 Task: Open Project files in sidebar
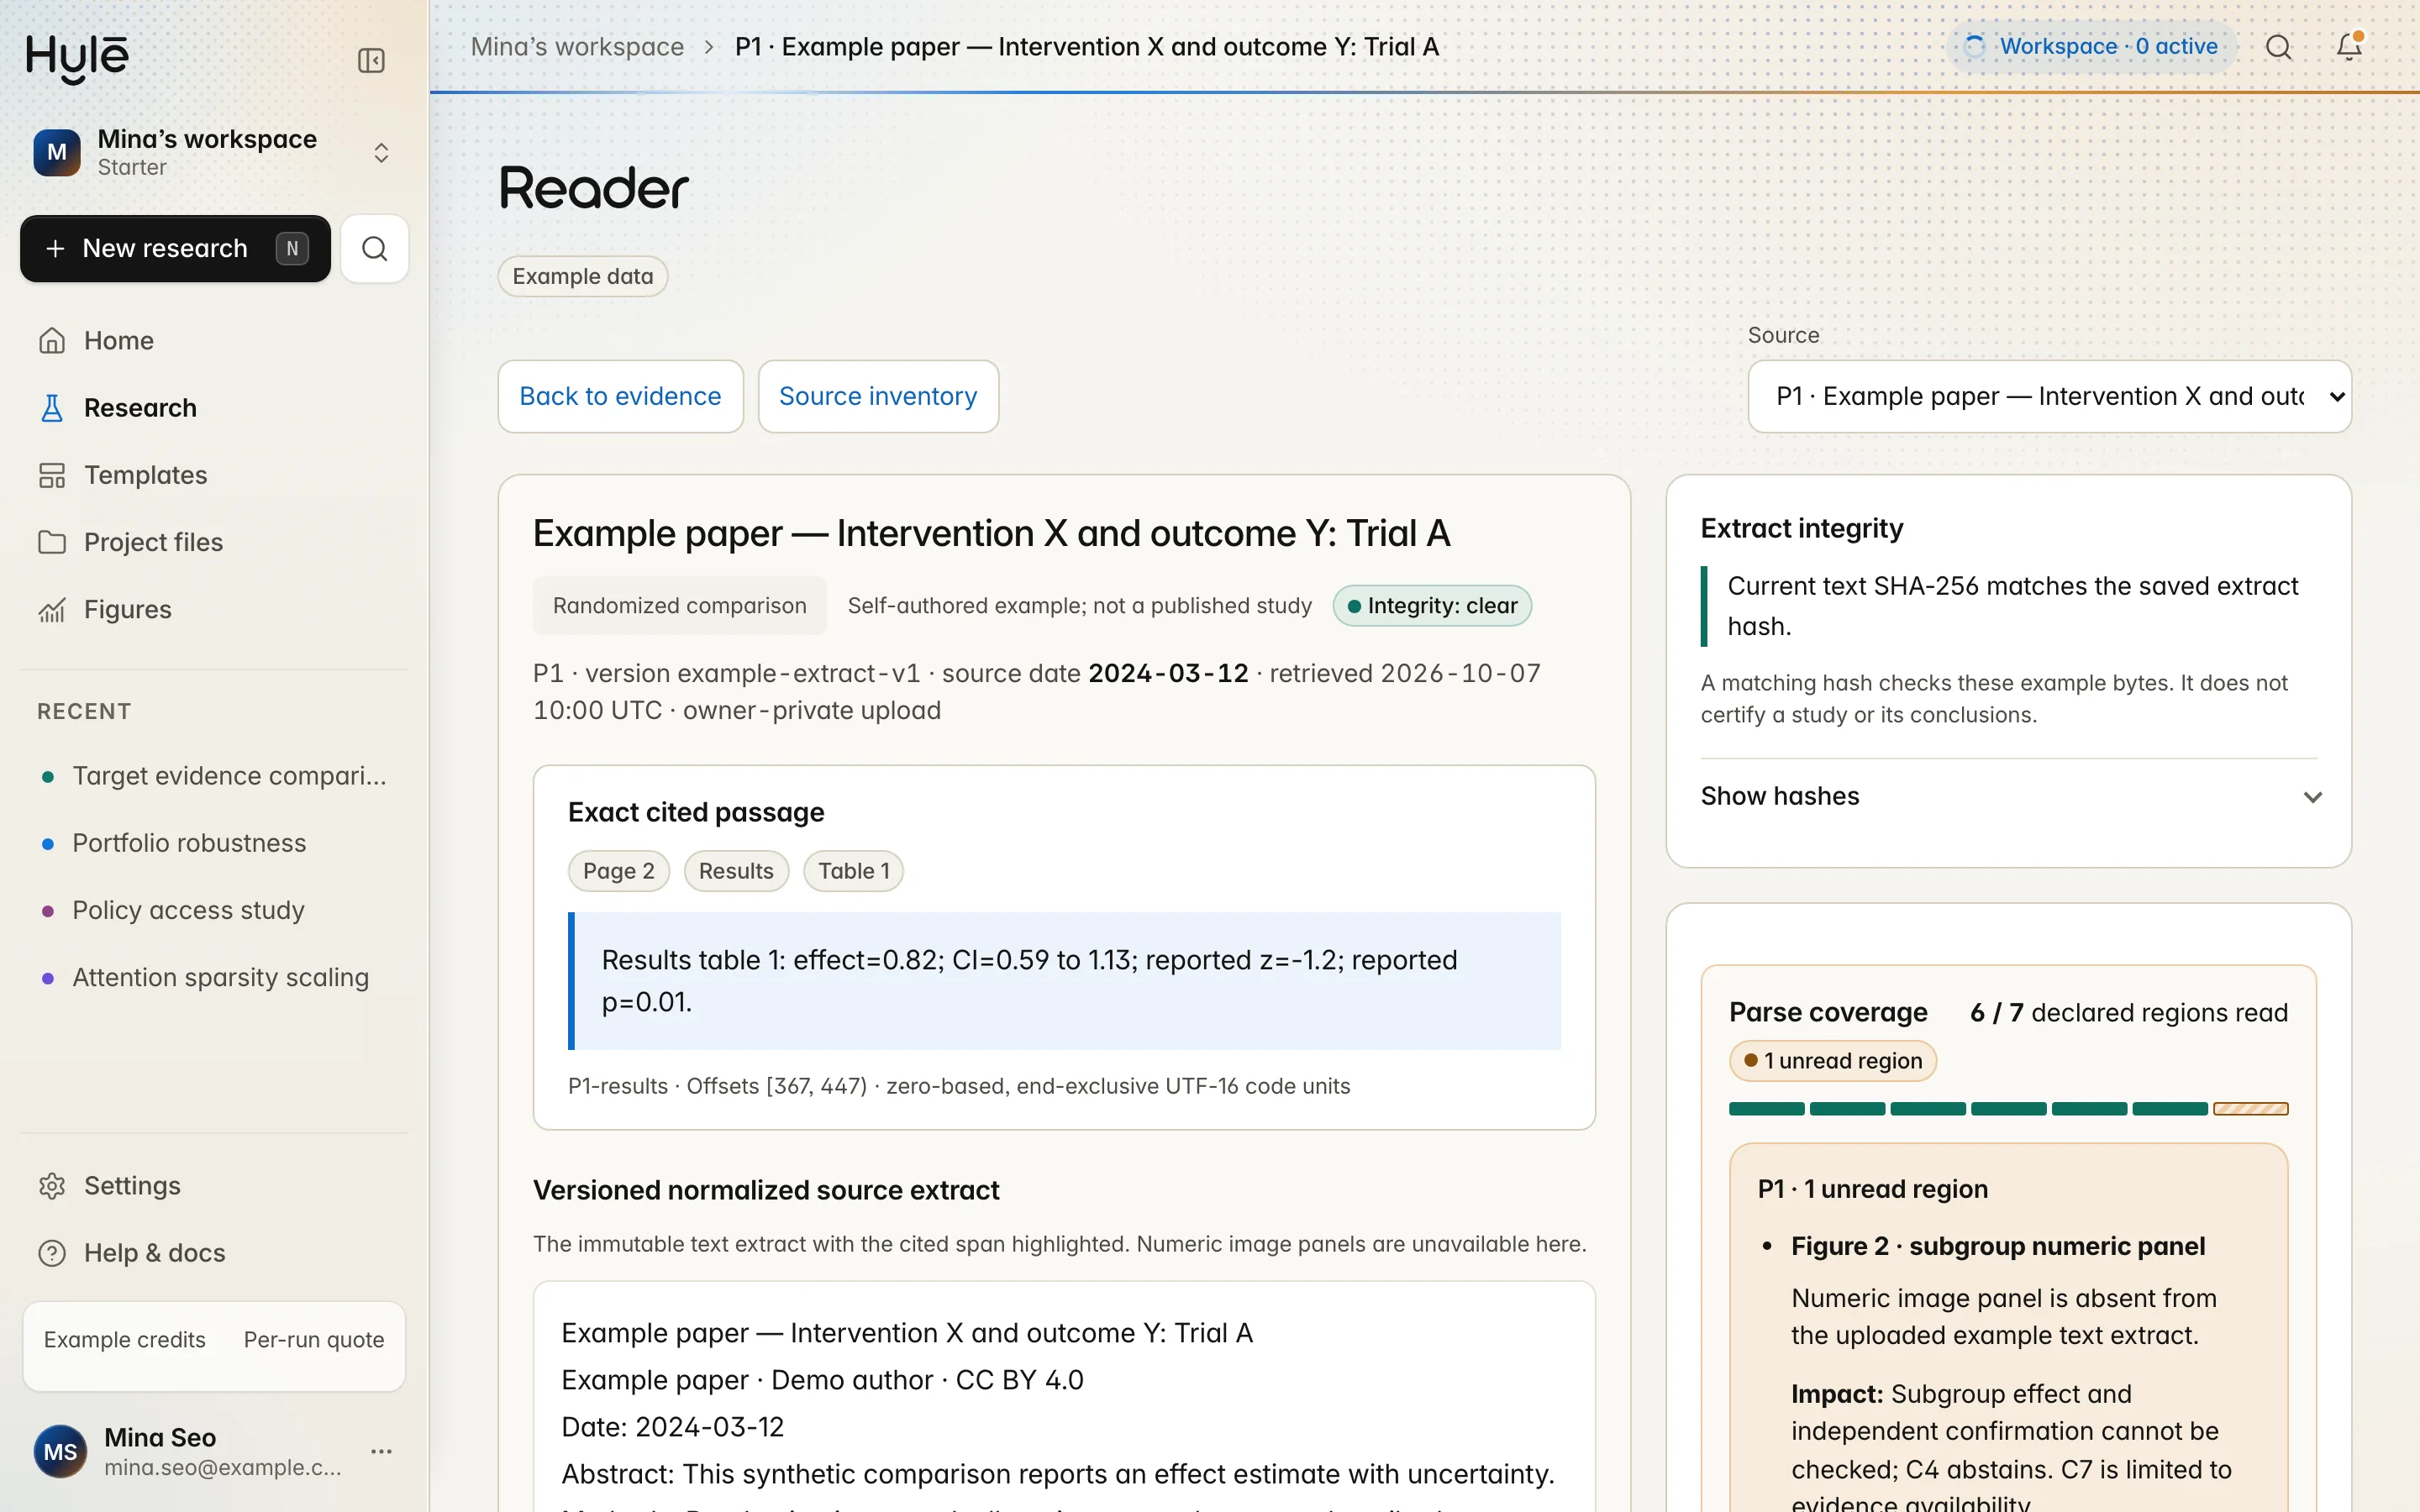[x=214, y=542]
